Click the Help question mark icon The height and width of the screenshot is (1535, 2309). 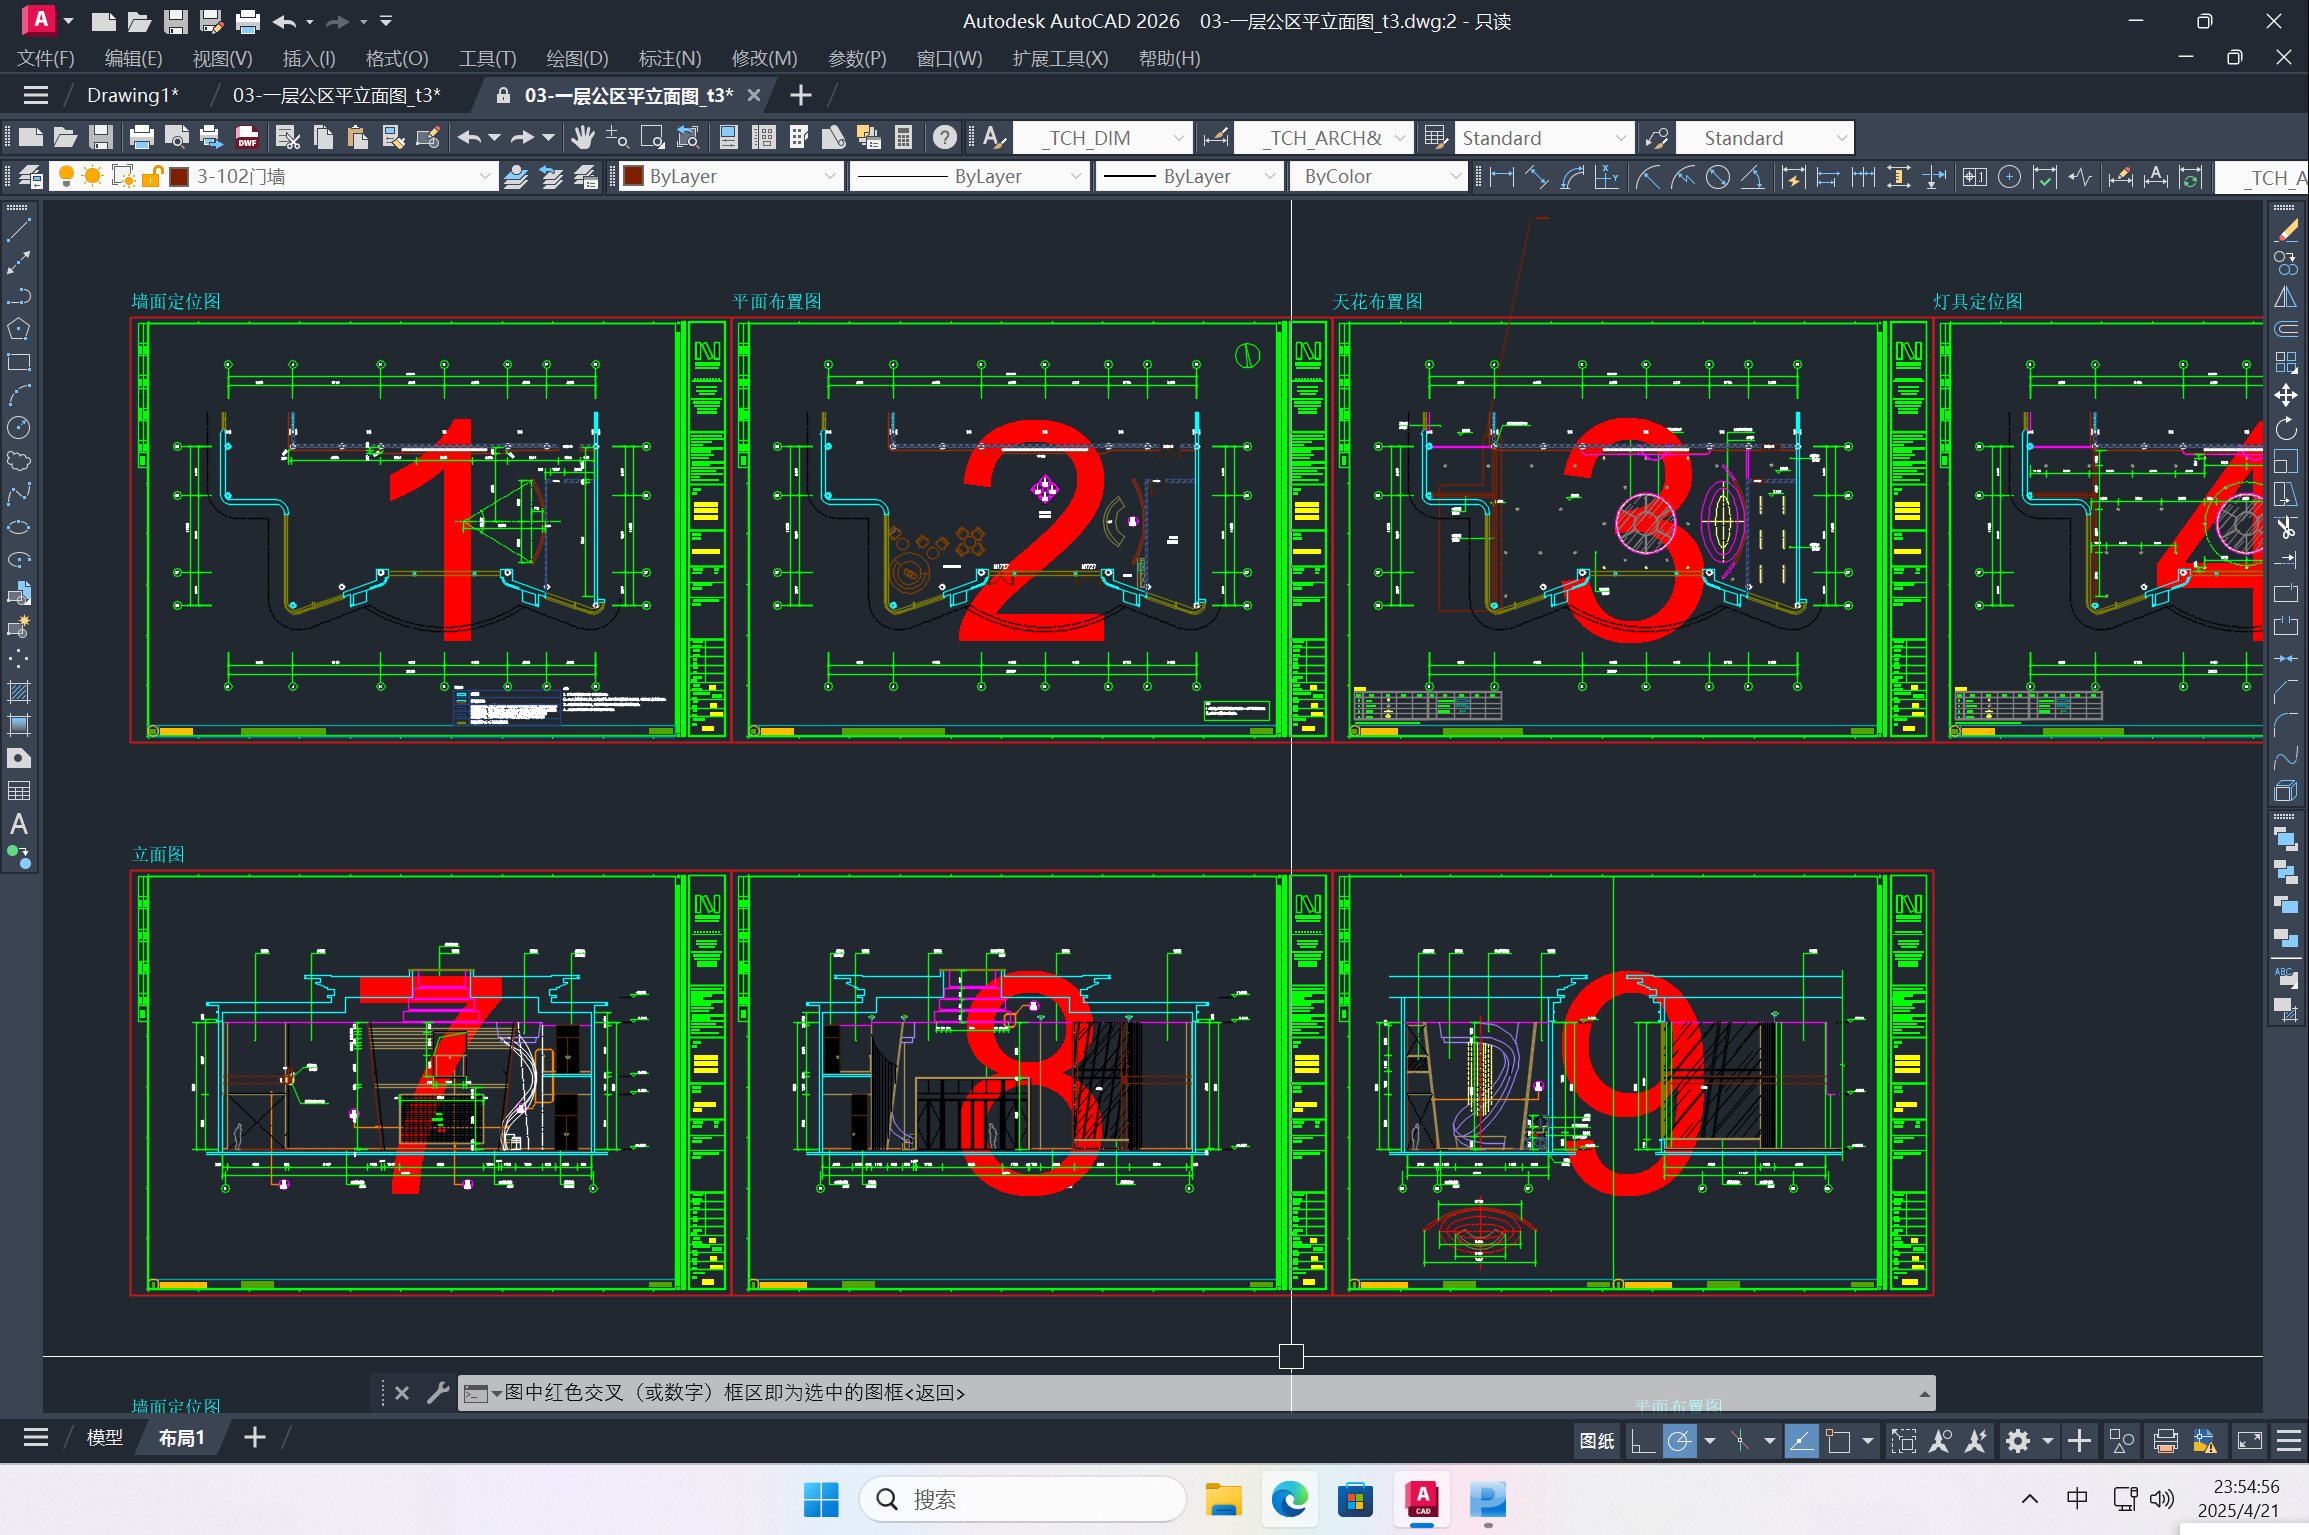(x=944, y=138)
